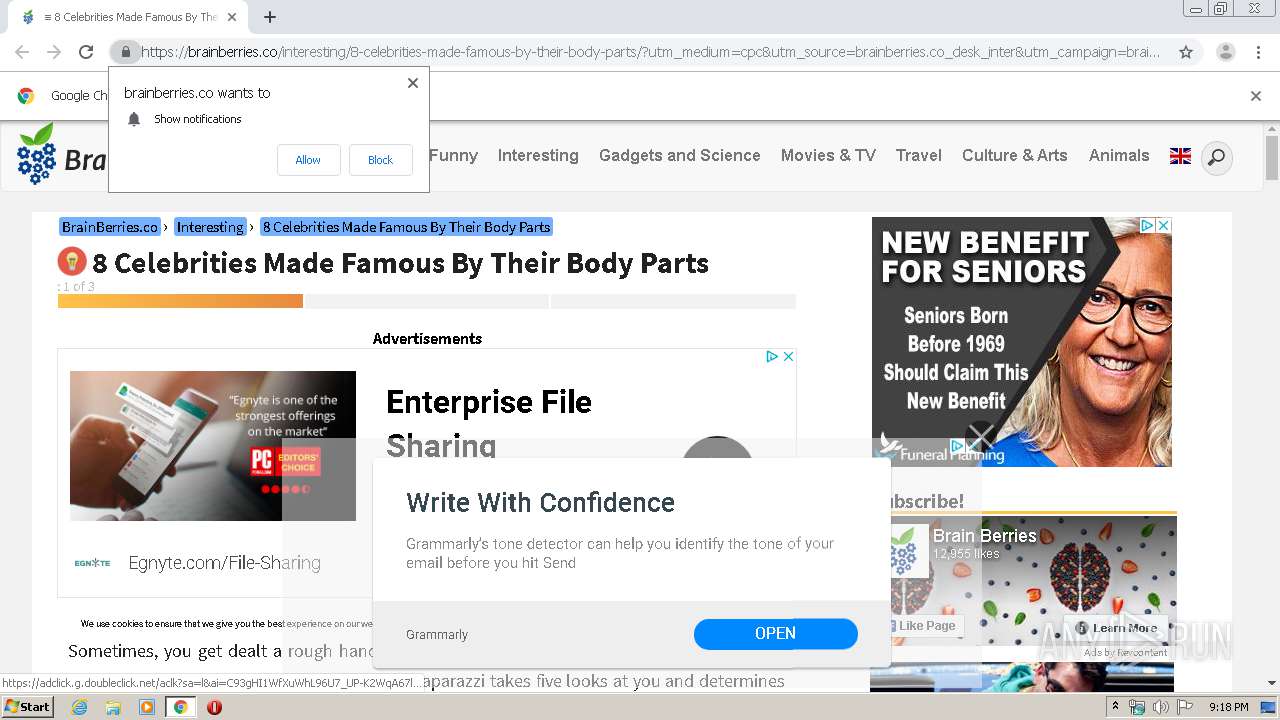Open AdChoices on the seniors benefit ad
This screenshot has height=720, width=1280.
pyautogui.click(x=1148, y=226)
